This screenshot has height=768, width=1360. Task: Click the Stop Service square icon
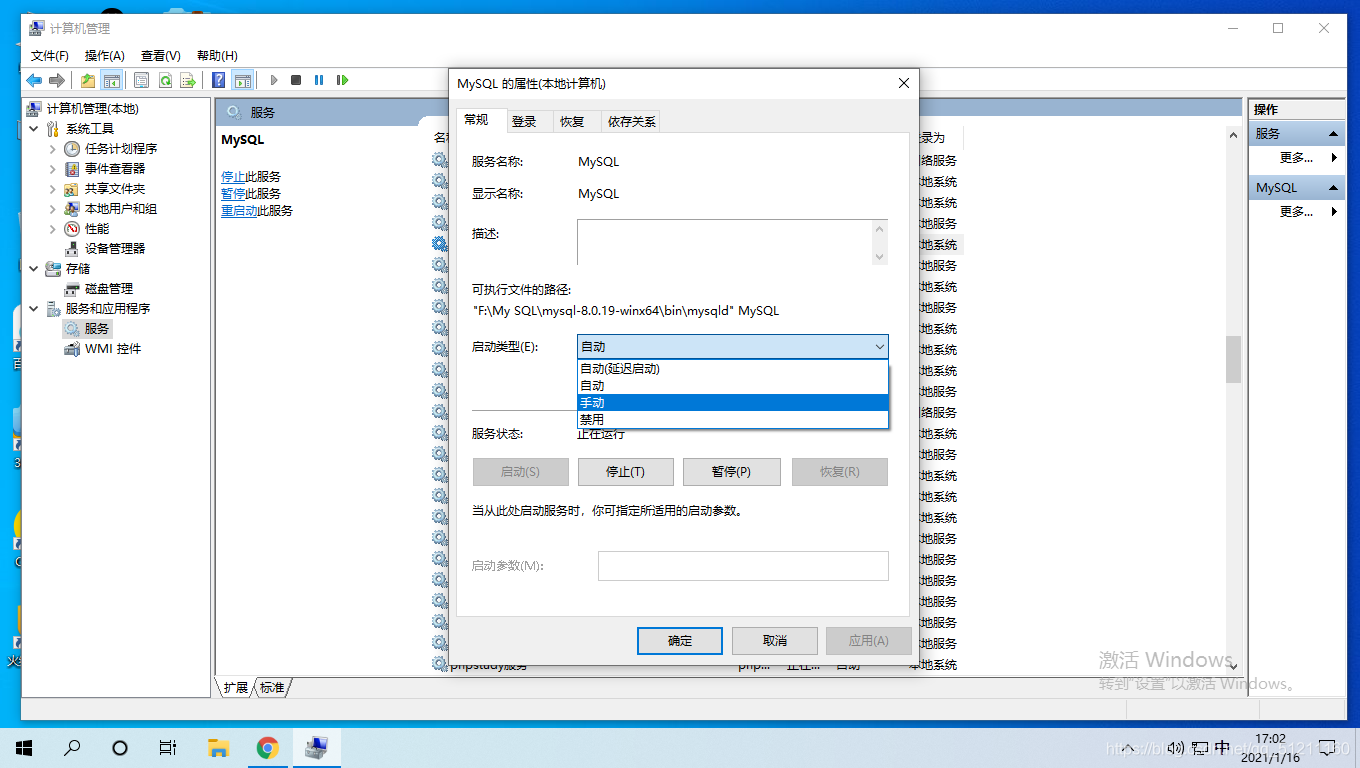click(x=296, y=80)
